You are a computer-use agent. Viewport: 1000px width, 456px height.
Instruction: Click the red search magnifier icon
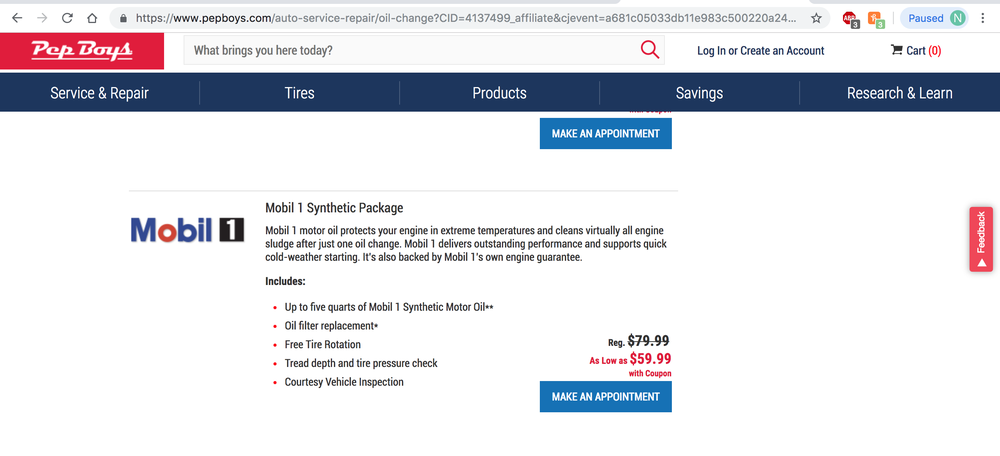pos(649,50)
